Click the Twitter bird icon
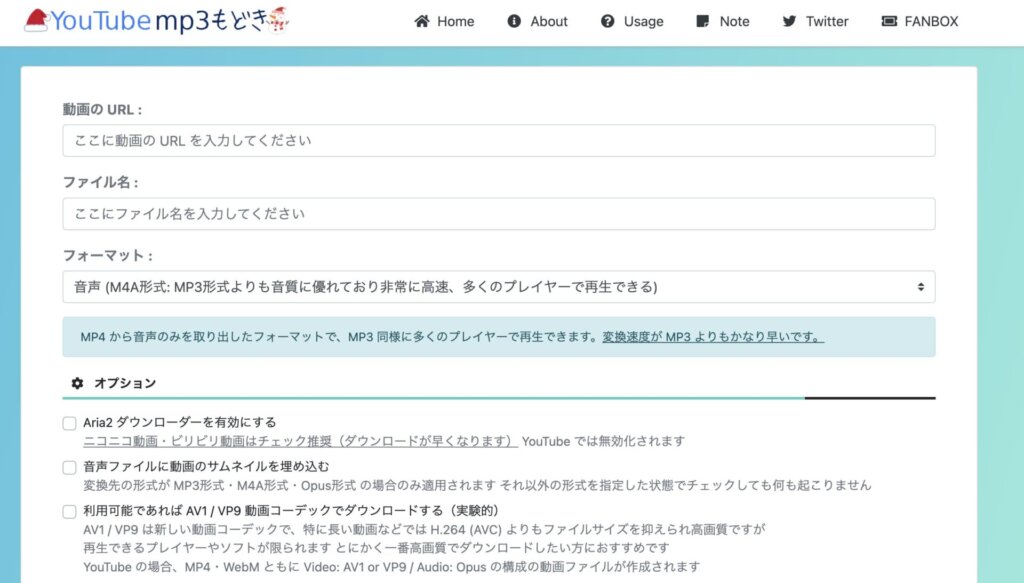The image size is (1024, 583). pos(789,22)
